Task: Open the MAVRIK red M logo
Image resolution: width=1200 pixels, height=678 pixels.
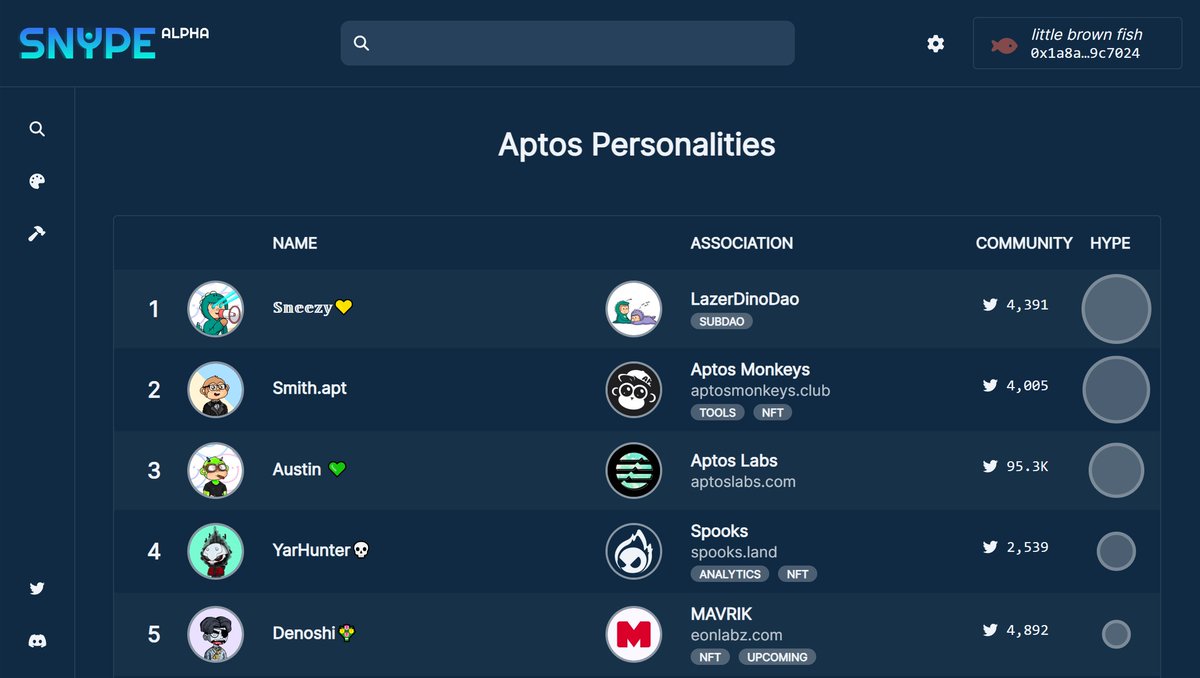Action: click(634, 634)
